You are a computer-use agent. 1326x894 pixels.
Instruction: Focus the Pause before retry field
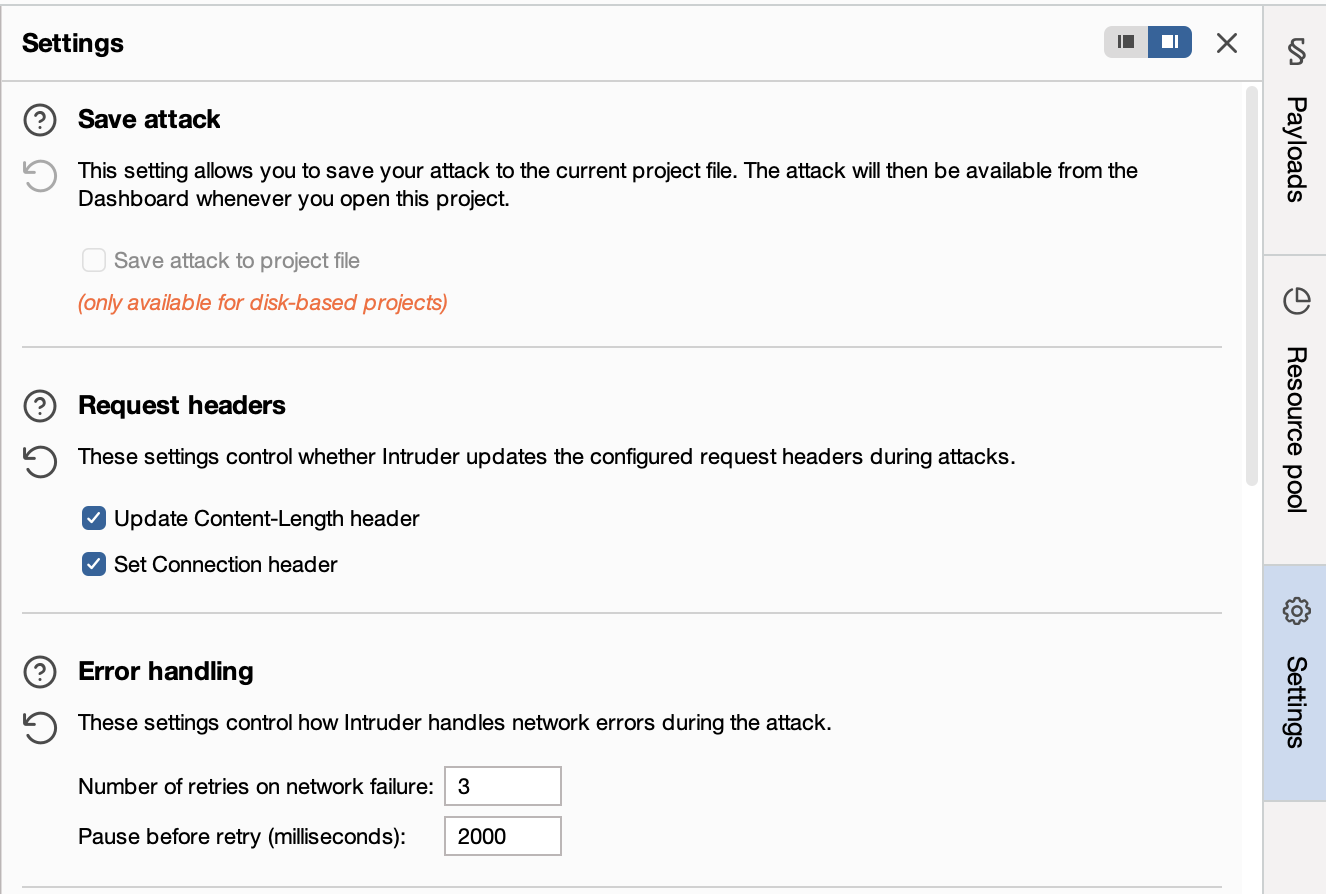click(502, 836)
